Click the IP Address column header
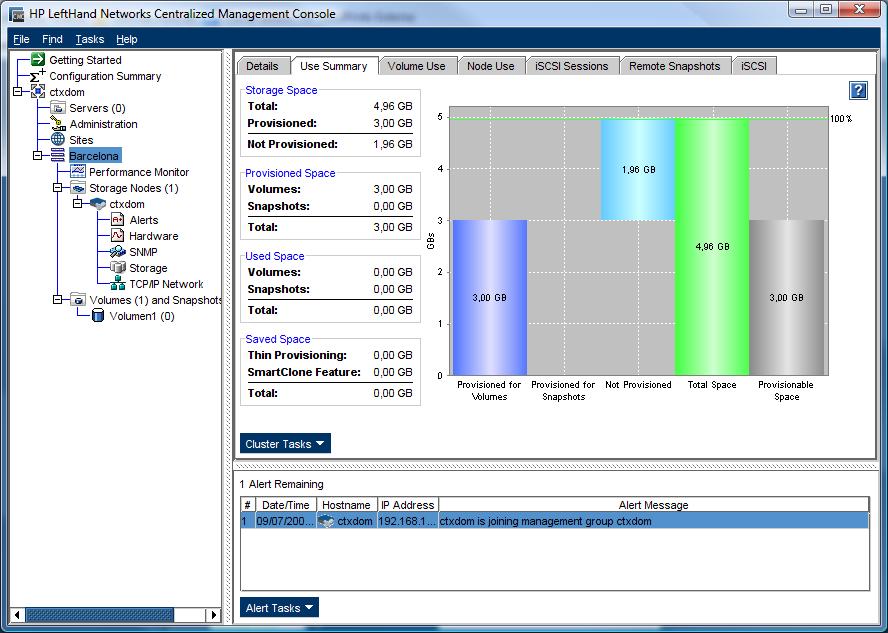Screen dimensions: 888x633 (x=408, y=505)
